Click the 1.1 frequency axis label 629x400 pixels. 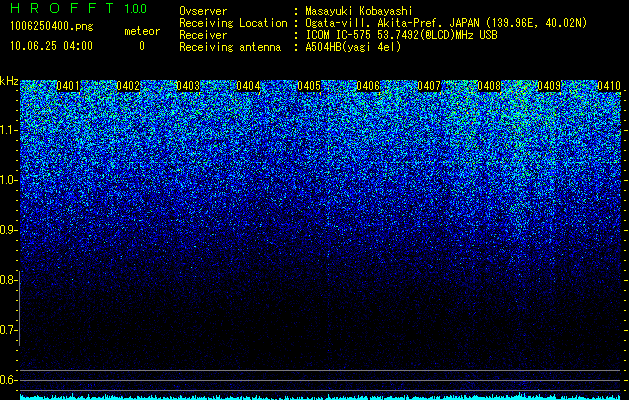point(8,130)
